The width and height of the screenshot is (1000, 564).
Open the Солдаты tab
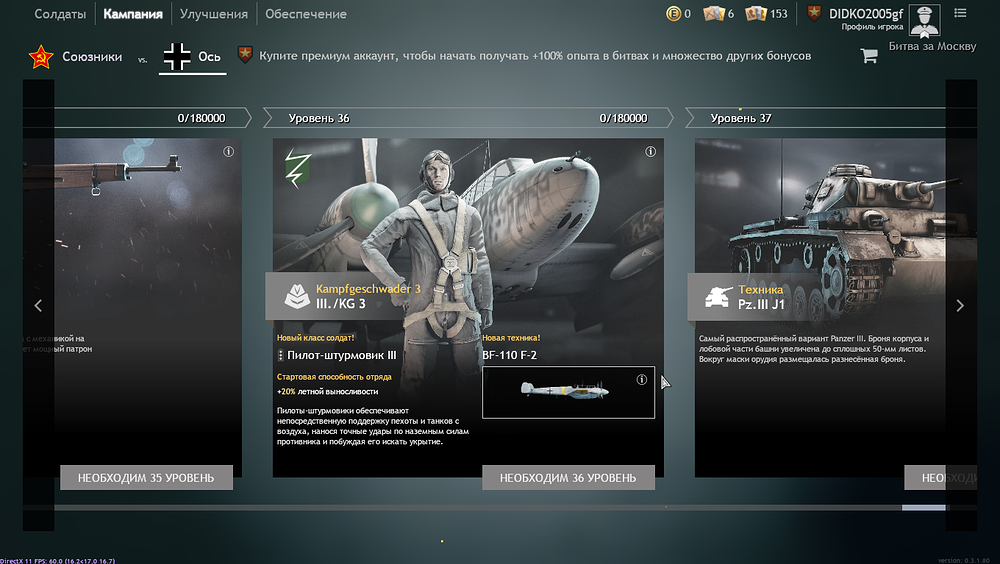click(x=59, y=14)
